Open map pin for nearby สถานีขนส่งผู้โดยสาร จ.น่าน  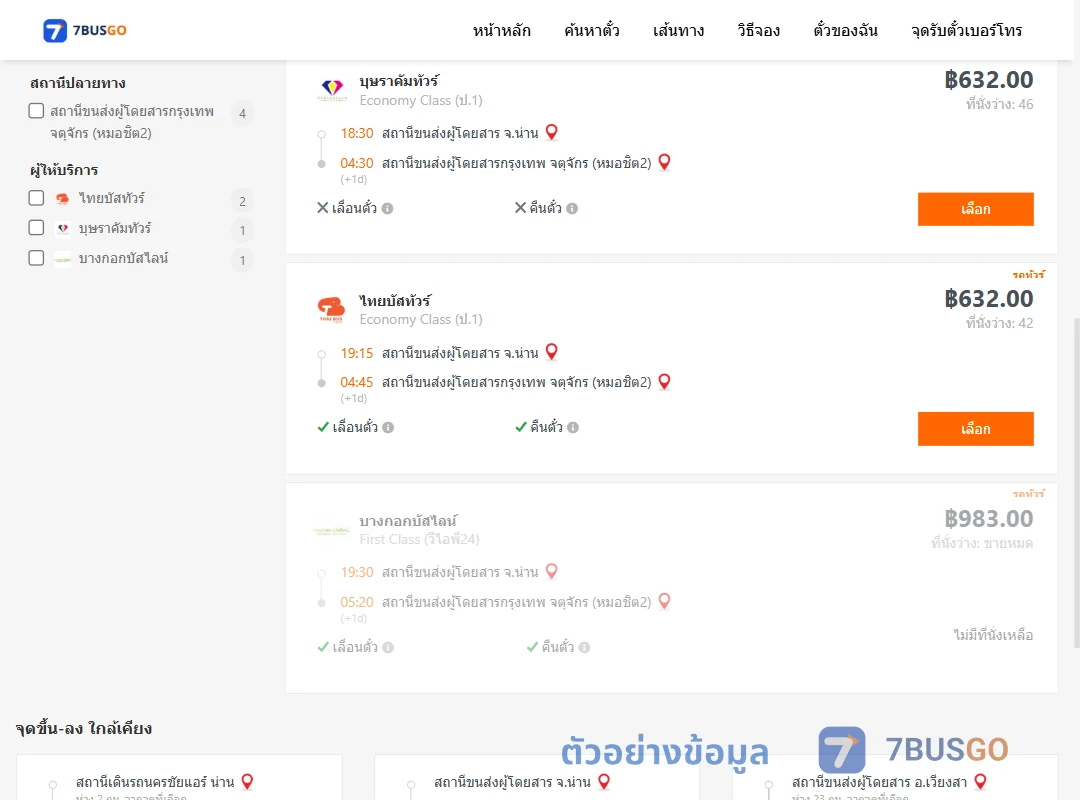tap(604, 781)
